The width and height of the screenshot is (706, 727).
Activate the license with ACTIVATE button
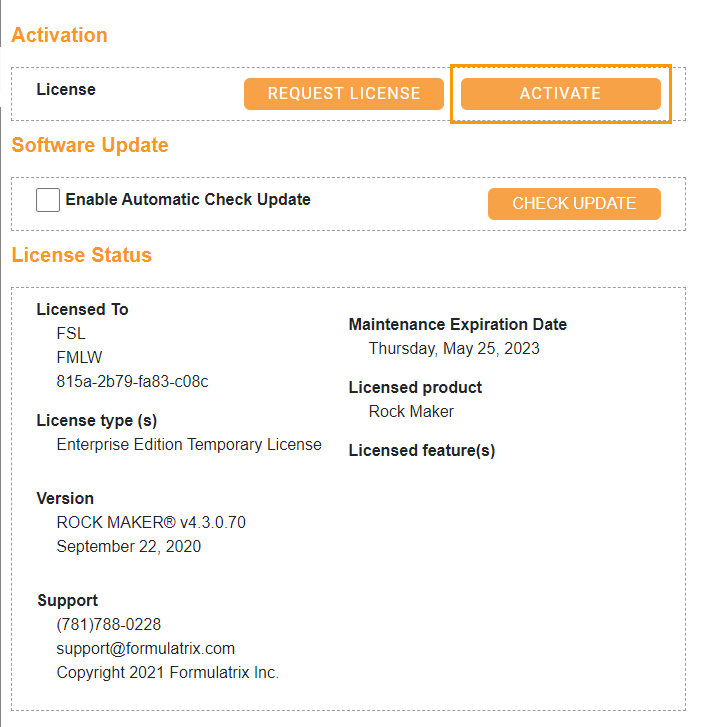pyautogui.click(x=560, y=94)
